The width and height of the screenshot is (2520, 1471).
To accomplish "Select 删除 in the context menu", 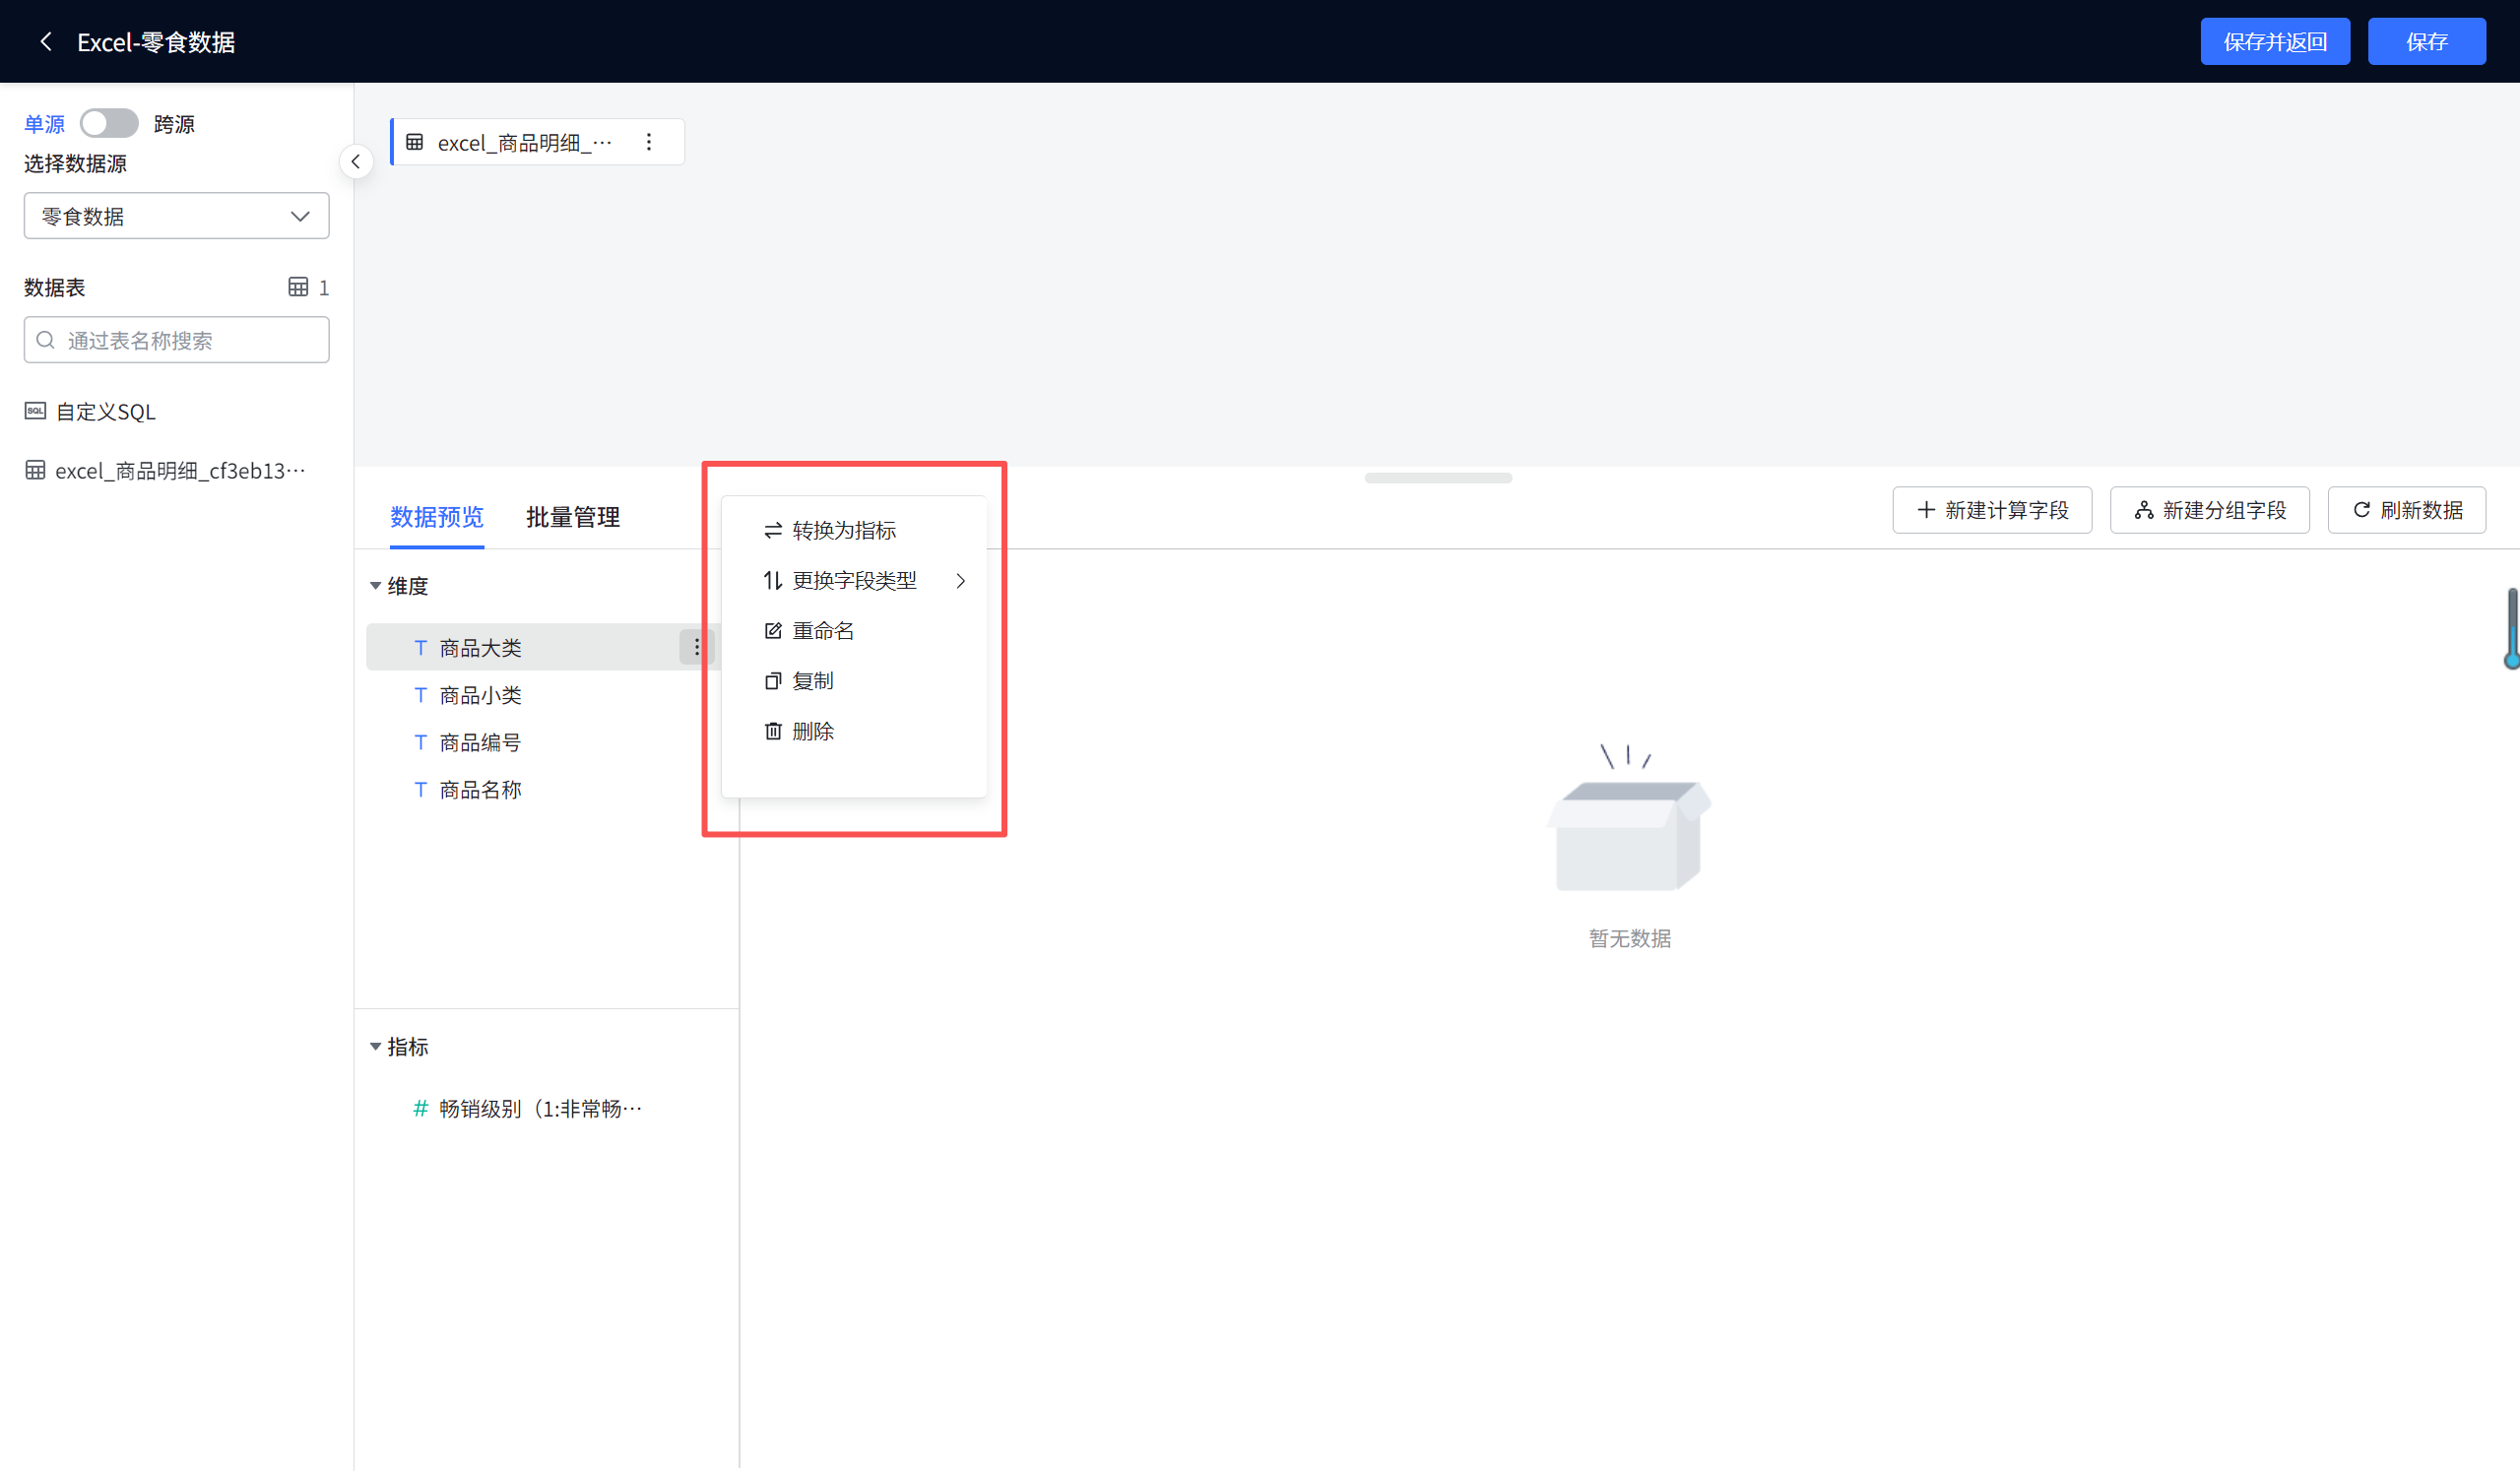I will pos(812,731).
